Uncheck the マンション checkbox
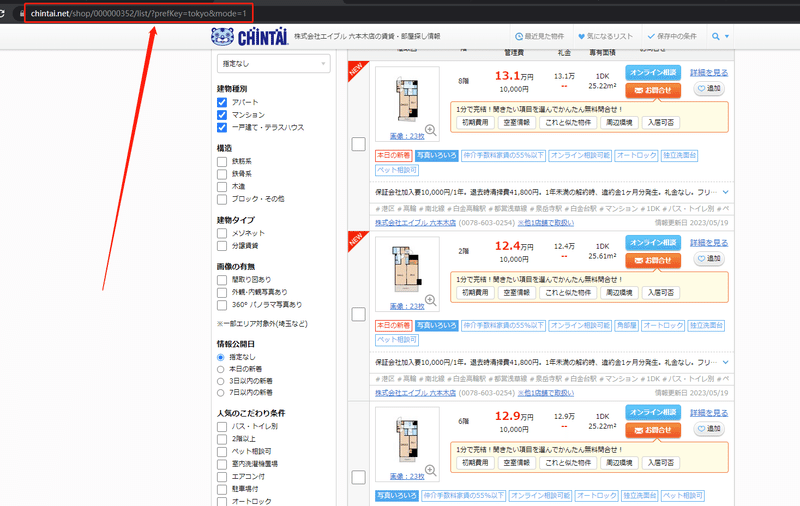800x506 pixels. click(222, 115)
